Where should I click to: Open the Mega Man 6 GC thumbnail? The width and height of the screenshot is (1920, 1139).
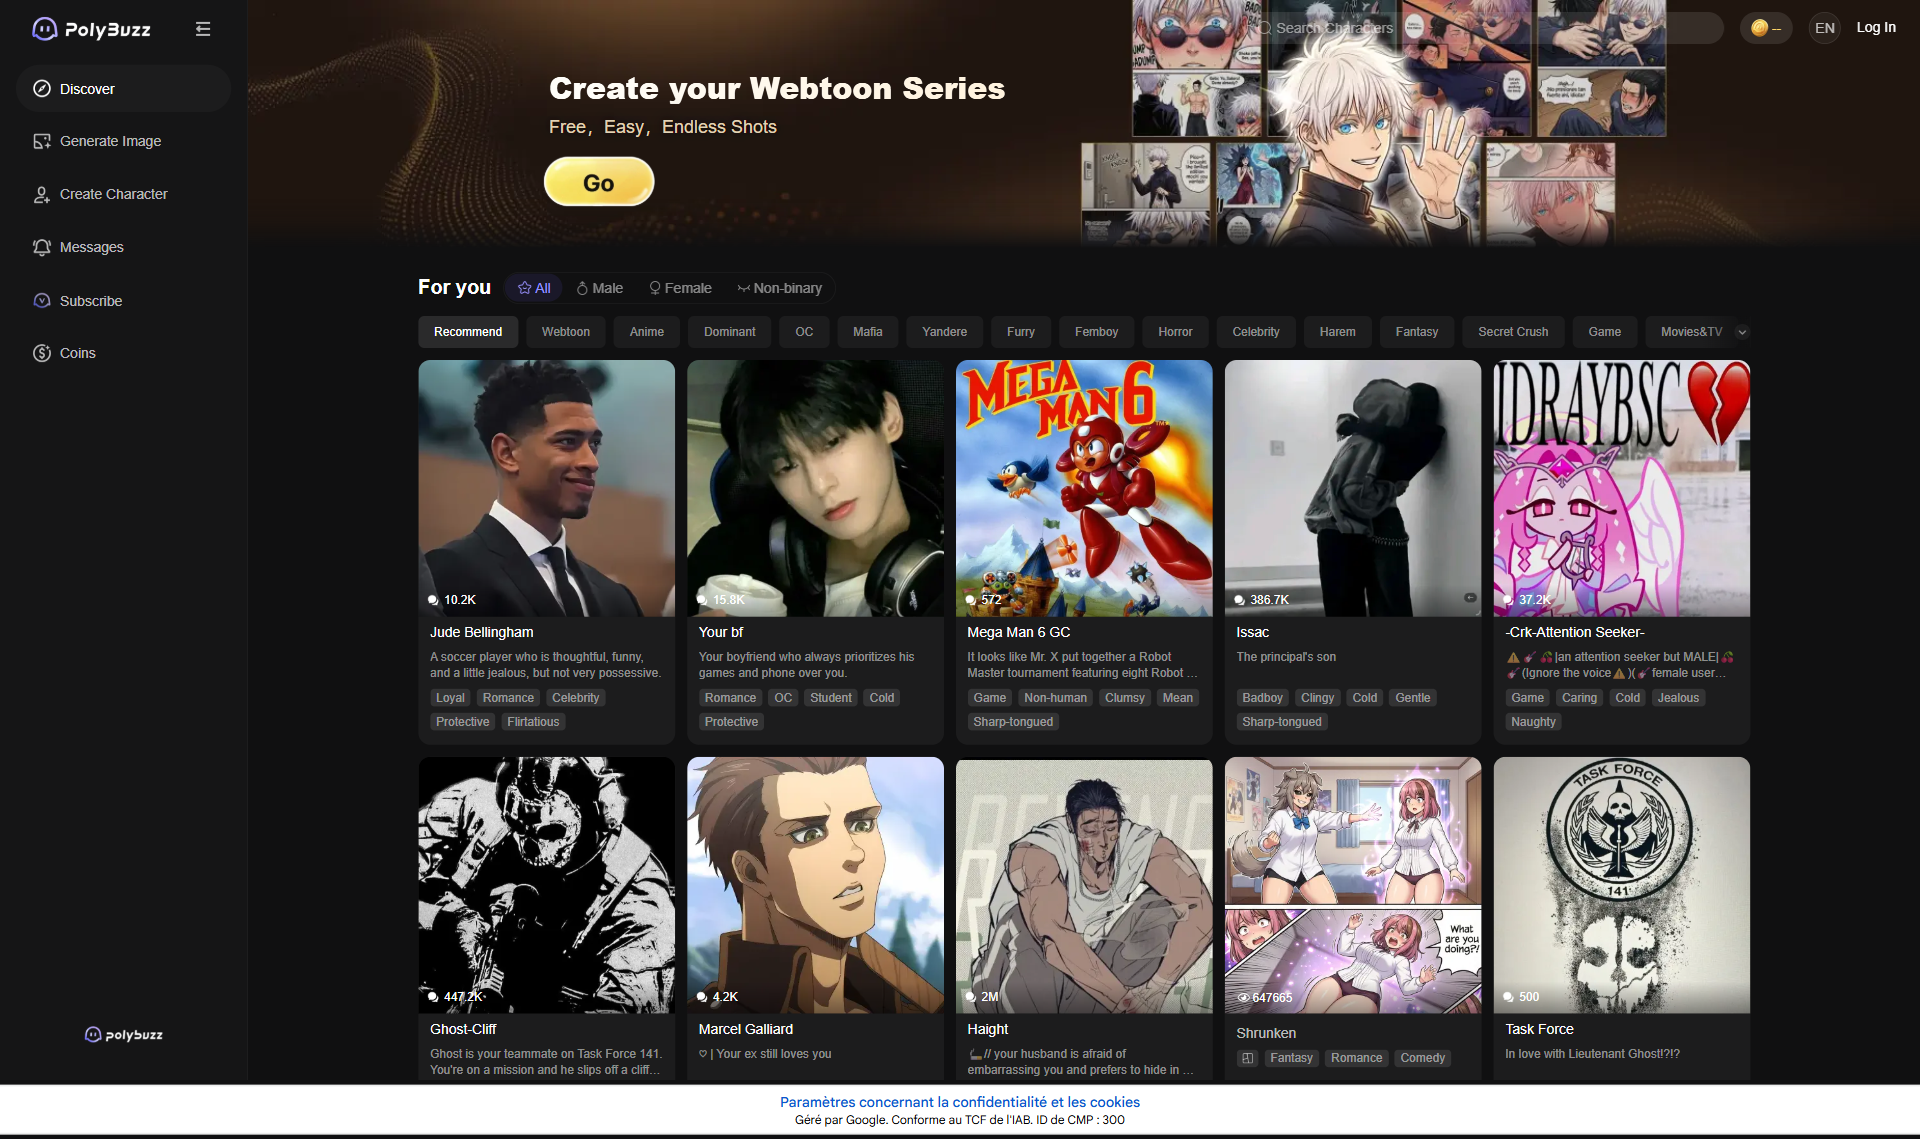click(1084, 488)
